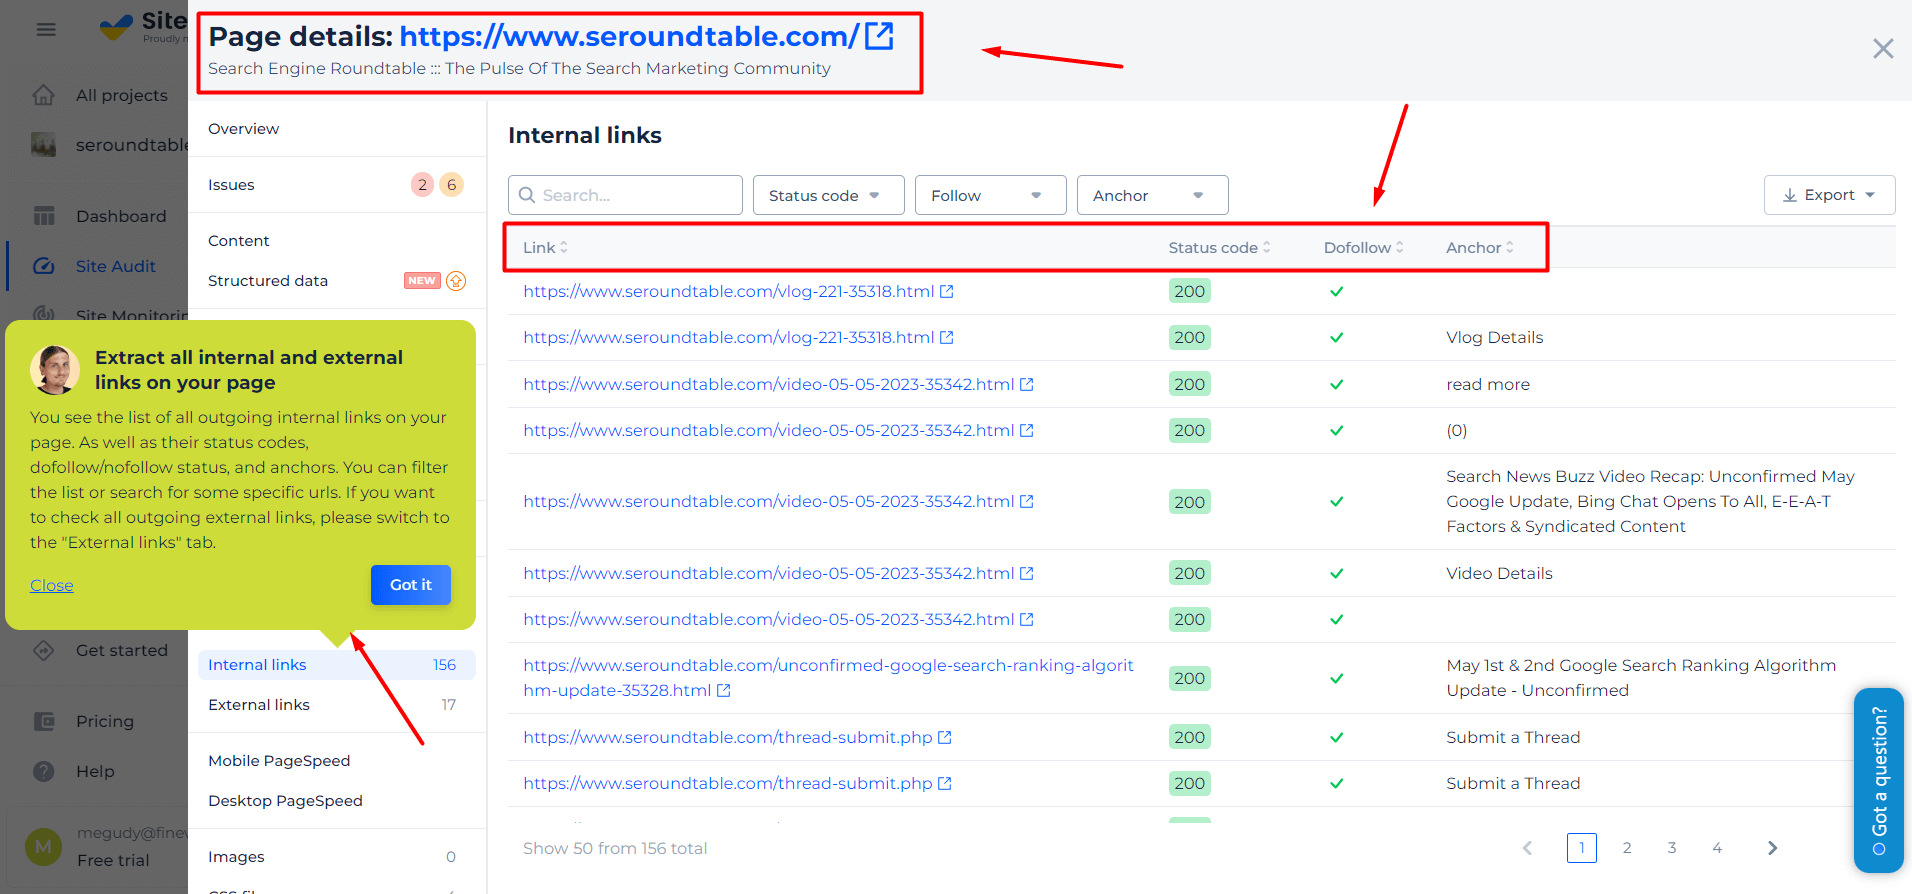
Task: Click the All projects home icon
Action: (x=44, y=95)
